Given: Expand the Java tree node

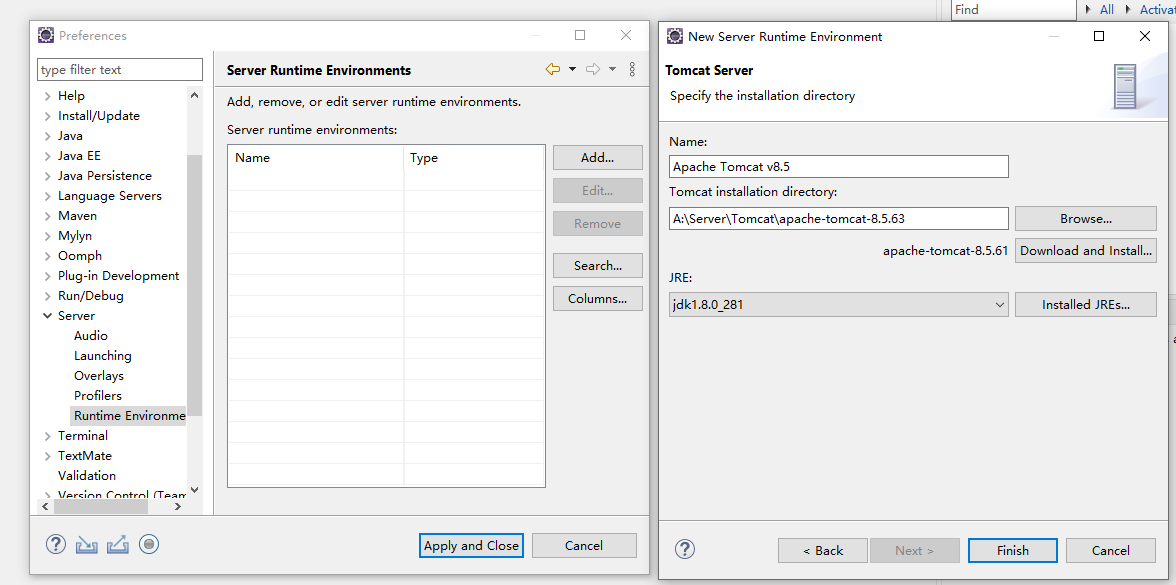Looking at the screenshot, I should pyautogui.click(x=48, y=136).
